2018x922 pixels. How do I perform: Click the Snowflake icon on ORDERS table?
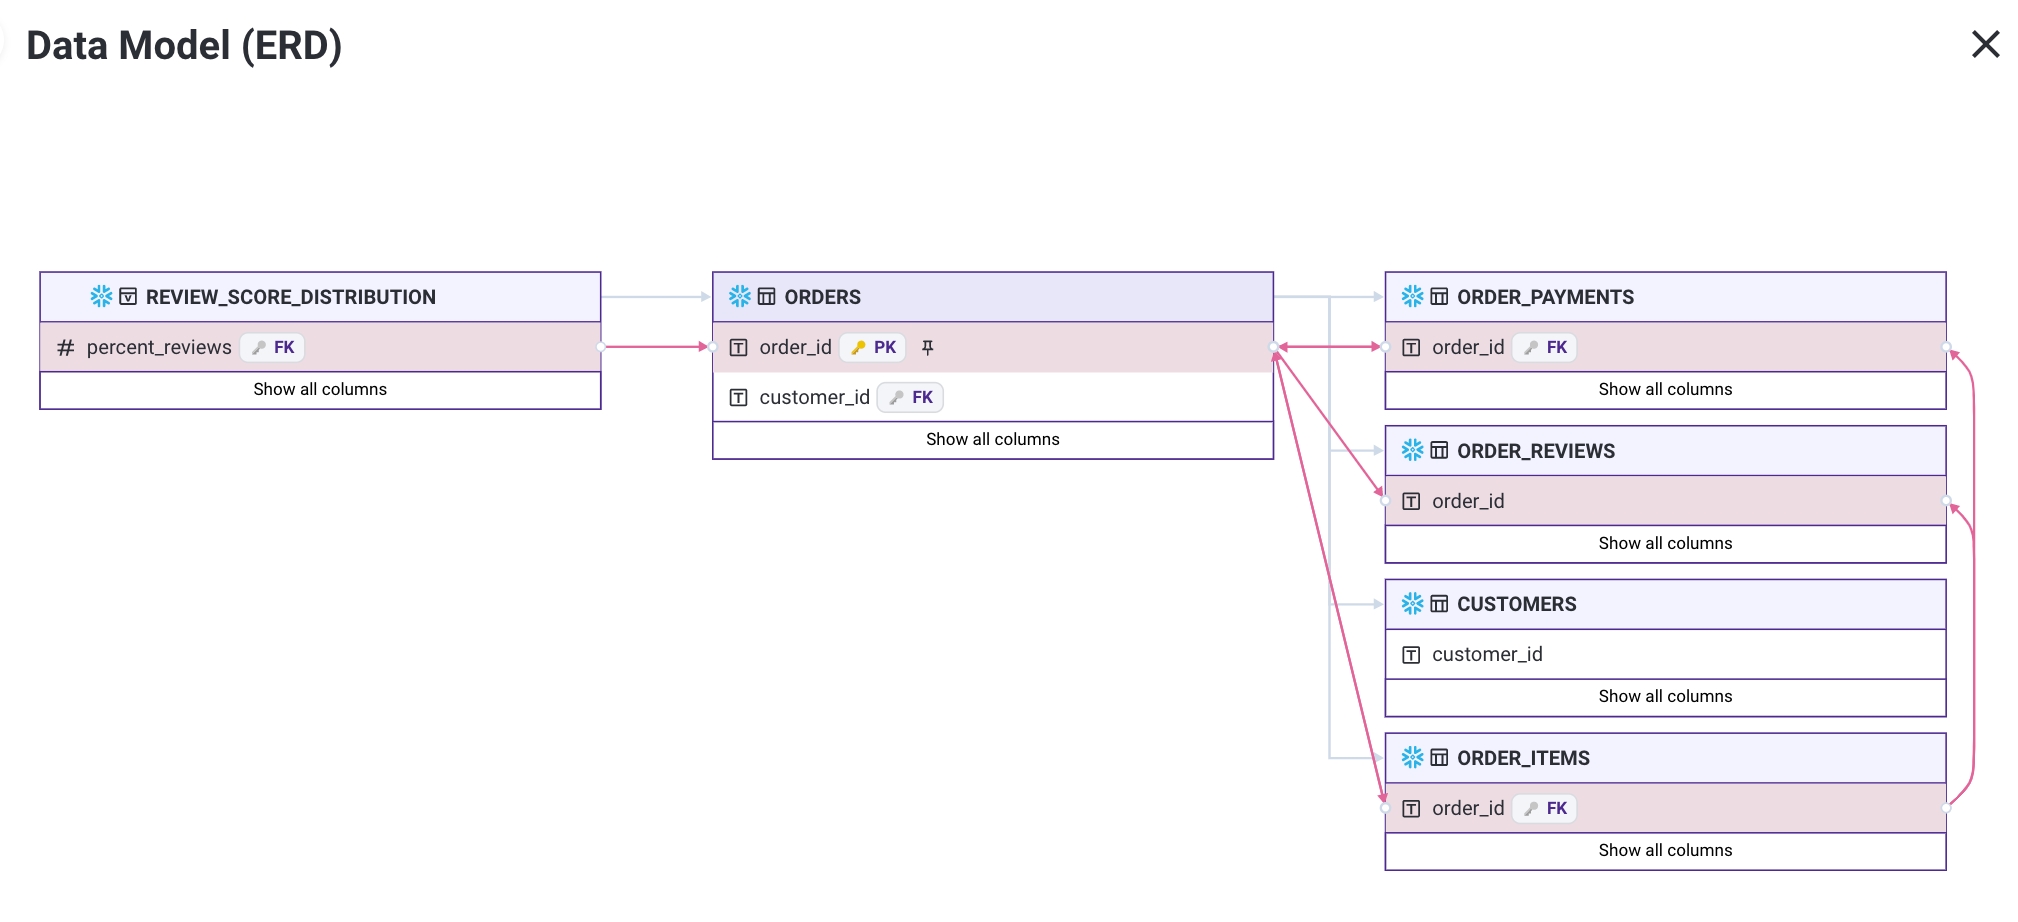pos(739,296)
